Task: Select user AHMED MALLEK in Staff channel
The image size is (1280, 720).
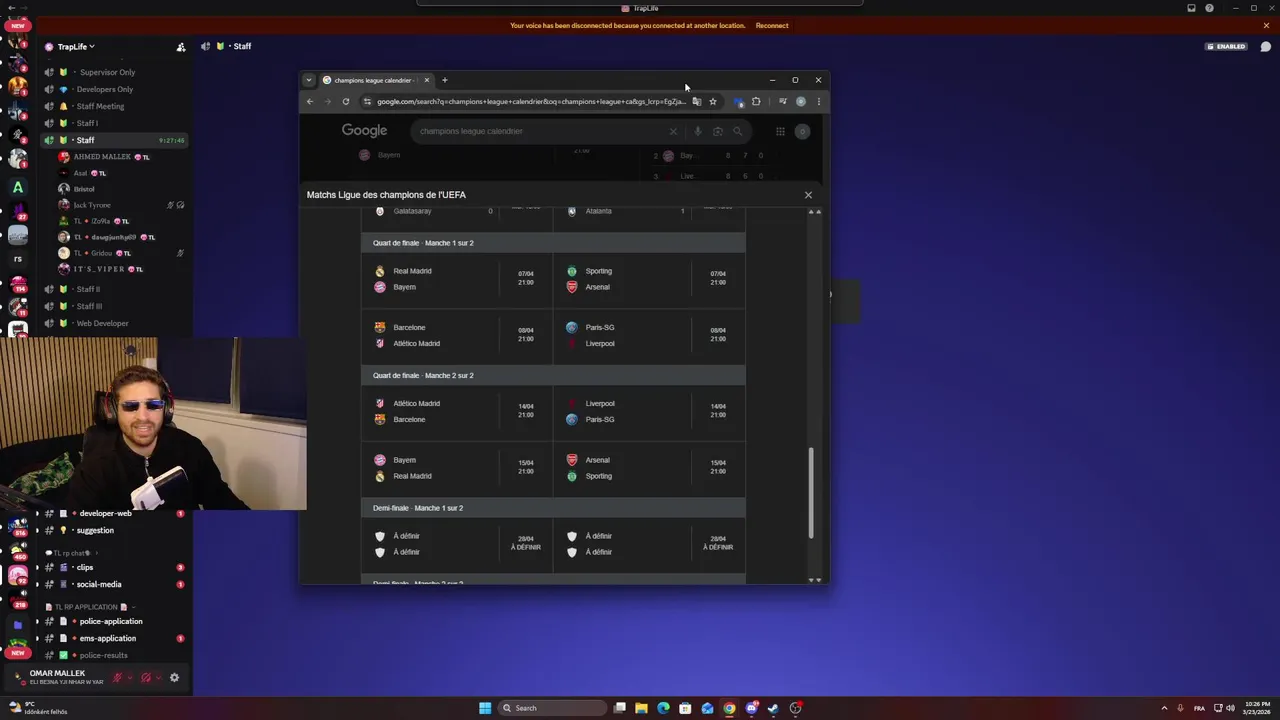Action: click(x=102, y=157)
